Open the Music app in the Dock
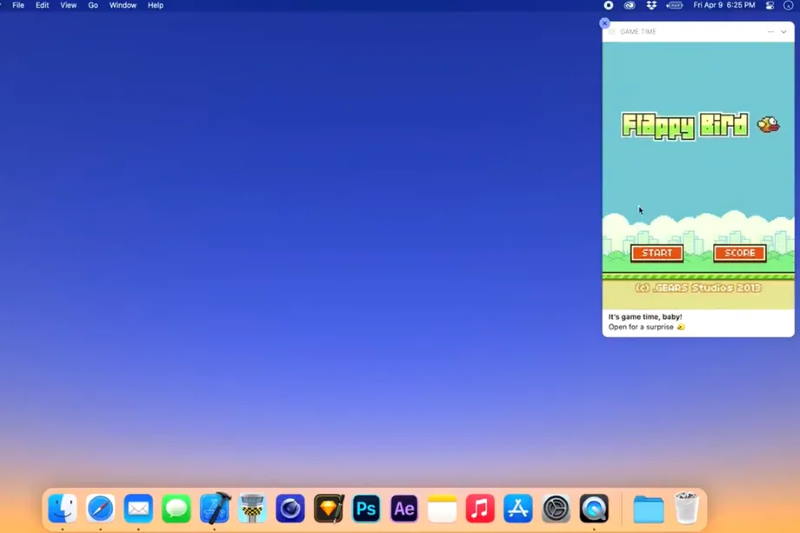The height and width of the screenshot is (533, 800). tap(480, 509)
